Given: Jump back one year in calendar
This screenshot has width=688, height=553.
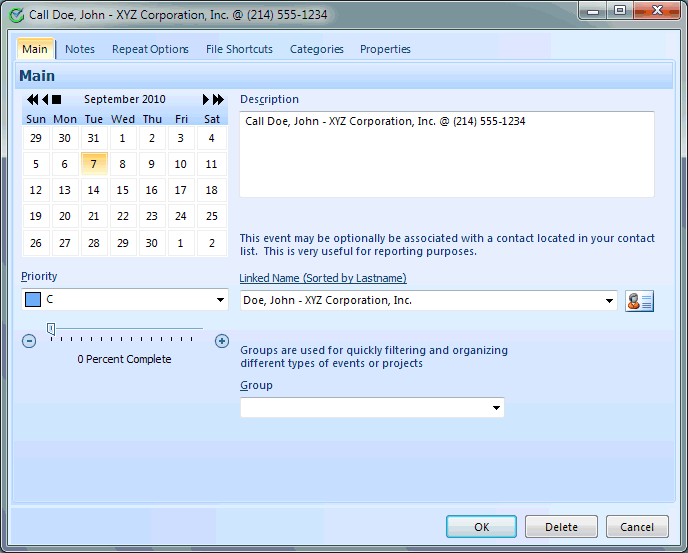Looking at the screenshot, I should pos(32,100).
